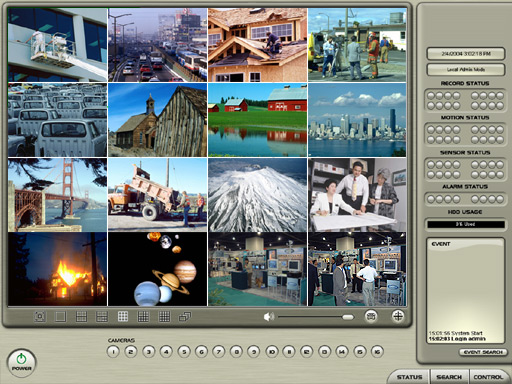The image size is (512, 384).
Task: Select camera 16 button
Action: coord(377,351)
